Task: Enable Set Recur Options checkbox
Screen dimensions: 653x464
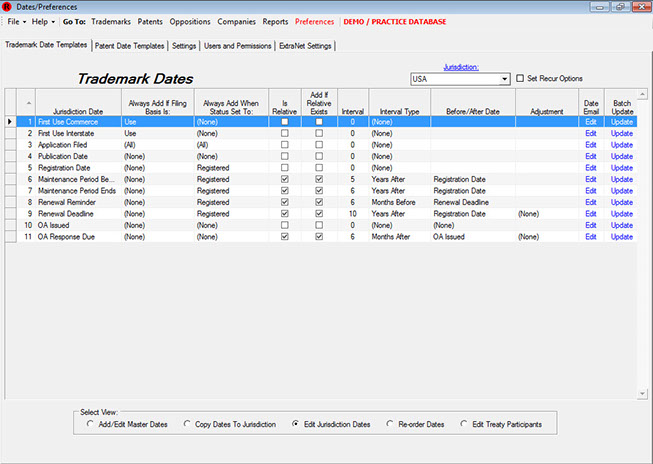Action: tap(520, 78)
